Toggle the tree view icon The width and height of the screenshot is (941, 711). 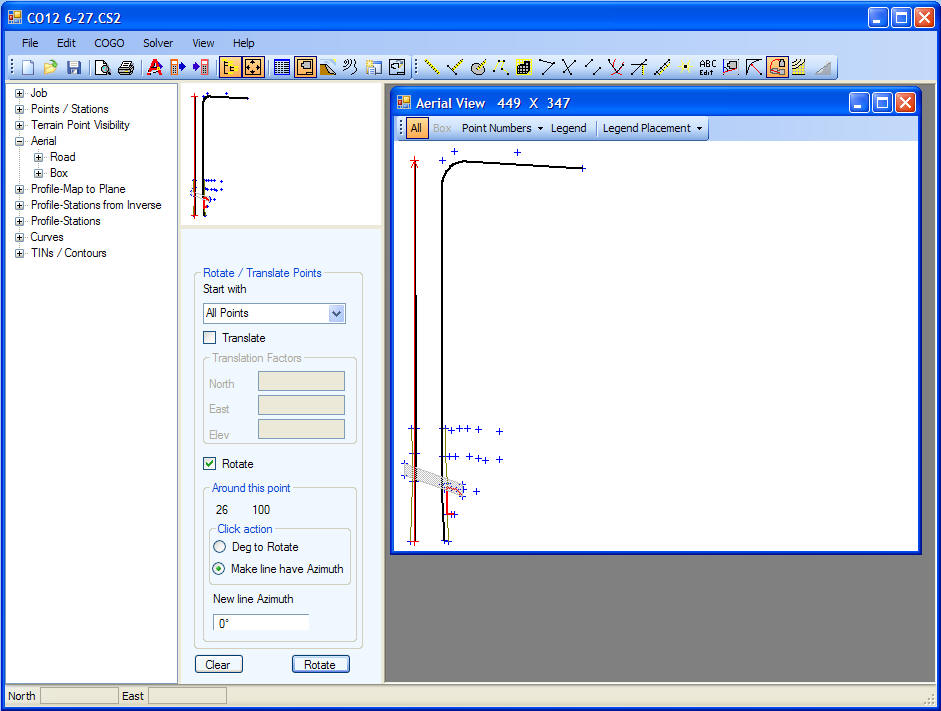click(x=230, y=67)
